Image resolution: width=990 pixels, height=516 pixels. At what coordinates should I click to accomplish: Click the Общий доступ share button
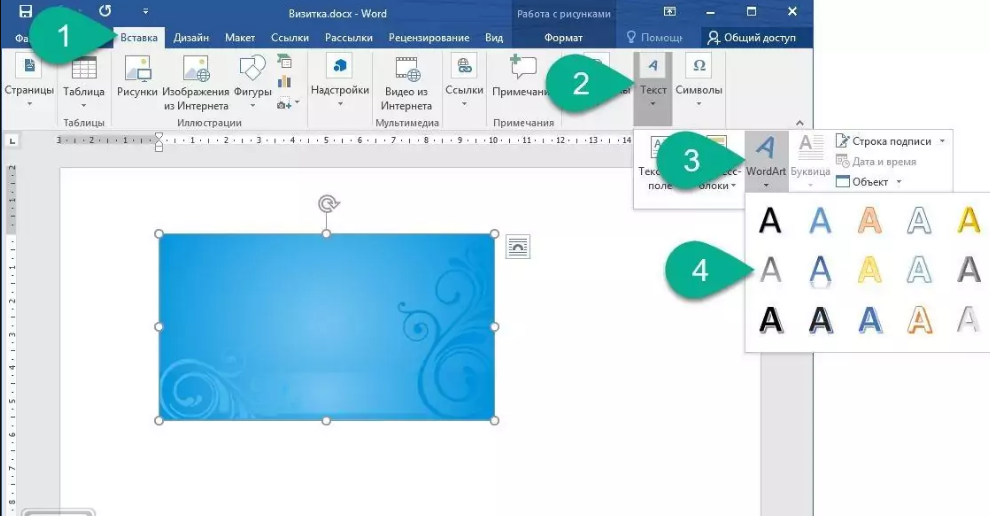point(752,37)
